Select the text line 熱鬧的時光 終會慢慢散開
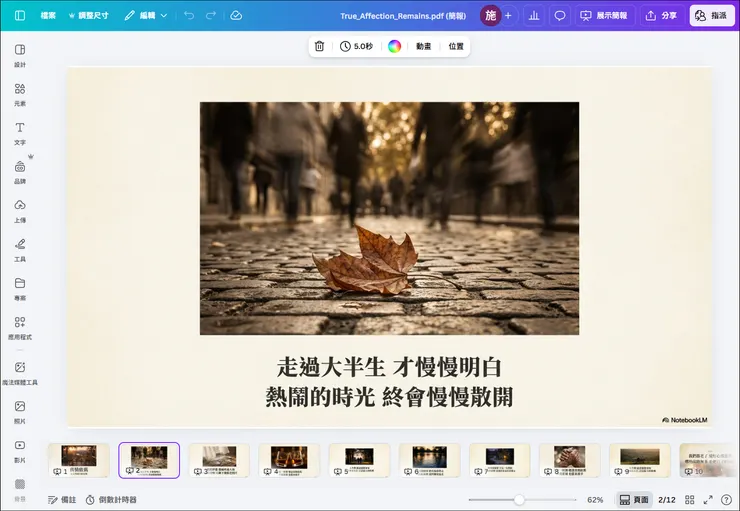The width and height of the screenshot is (740, 511). tap(389, 396)
